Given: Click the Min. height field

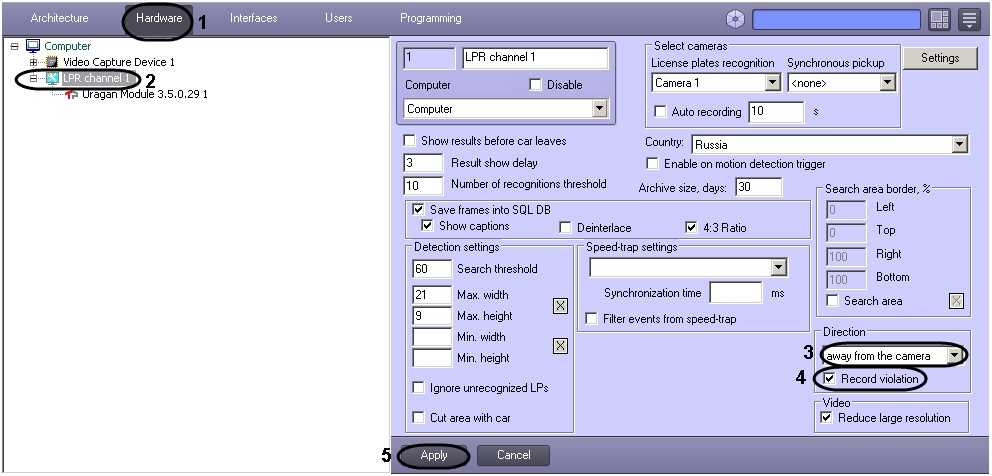Looking at the screenshot, I should [432, 358].
